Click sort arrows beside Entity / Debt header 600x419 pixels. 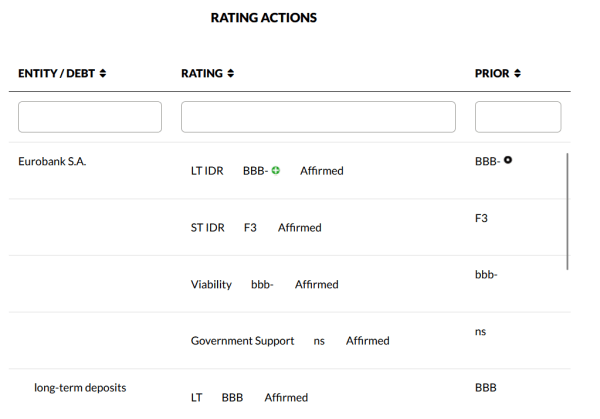coord(102,74)
